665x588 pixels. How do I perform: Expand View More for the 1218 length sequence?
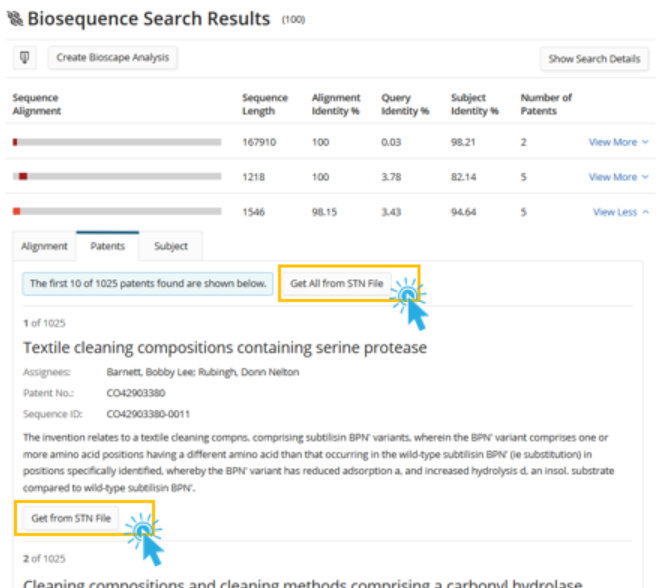618,177
